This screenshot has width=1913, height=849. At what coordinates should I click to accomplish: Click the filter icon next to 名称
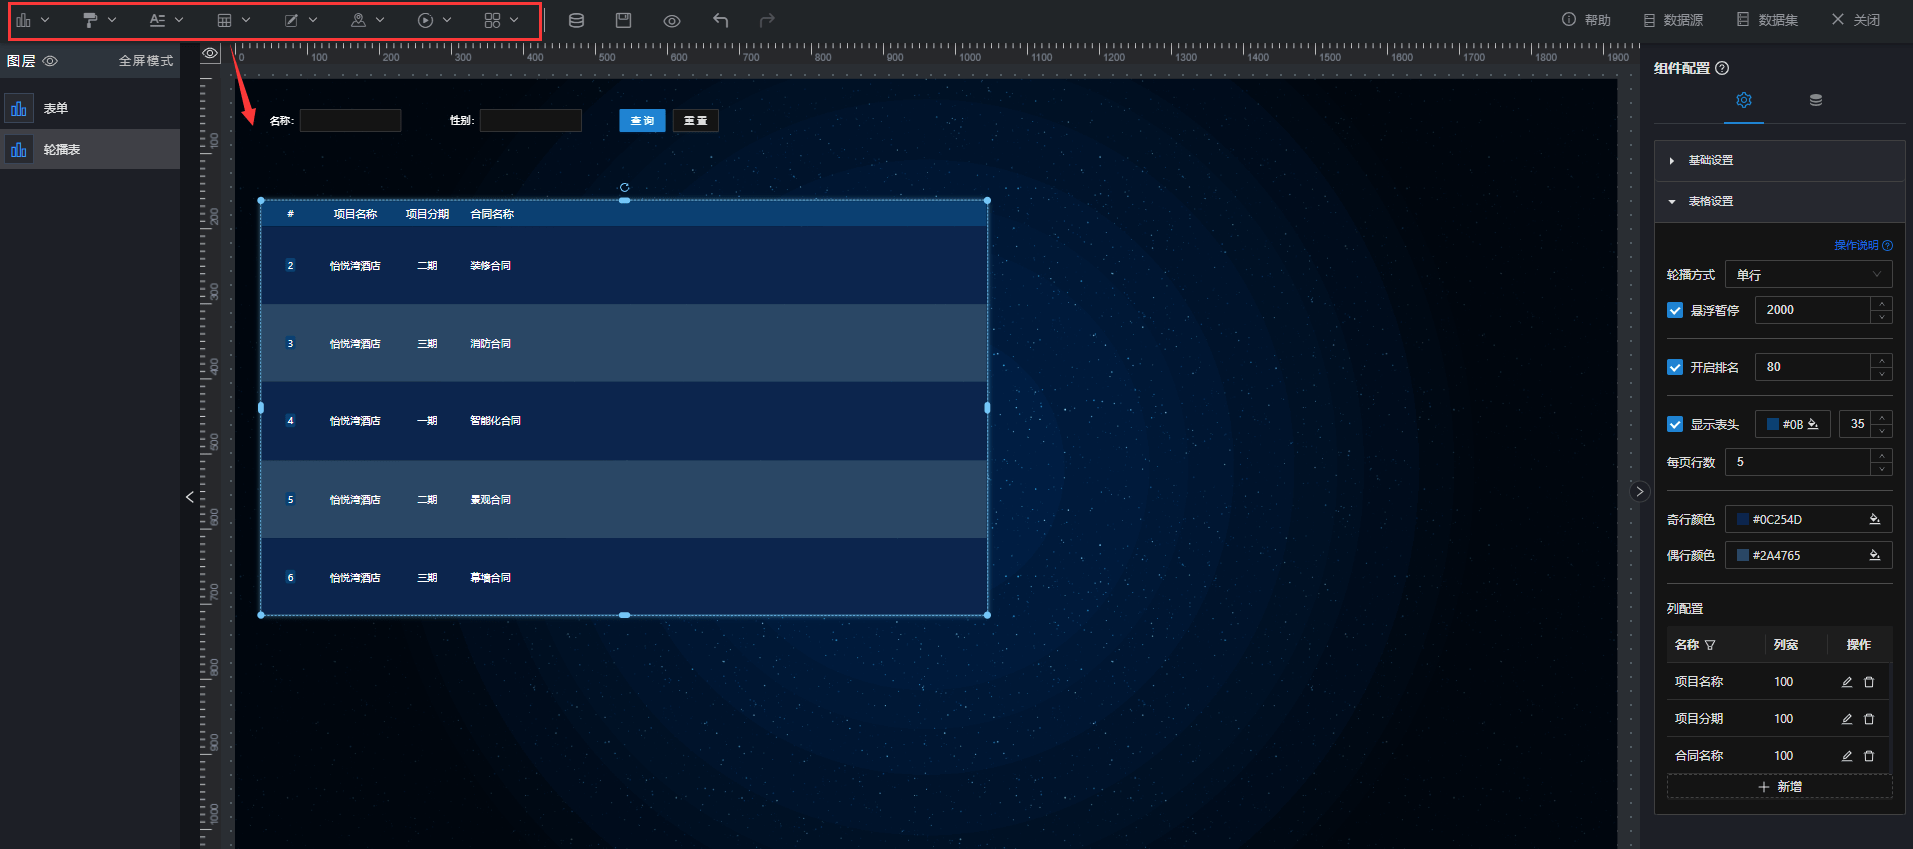pyautogui.click(x=1710, y=645)
